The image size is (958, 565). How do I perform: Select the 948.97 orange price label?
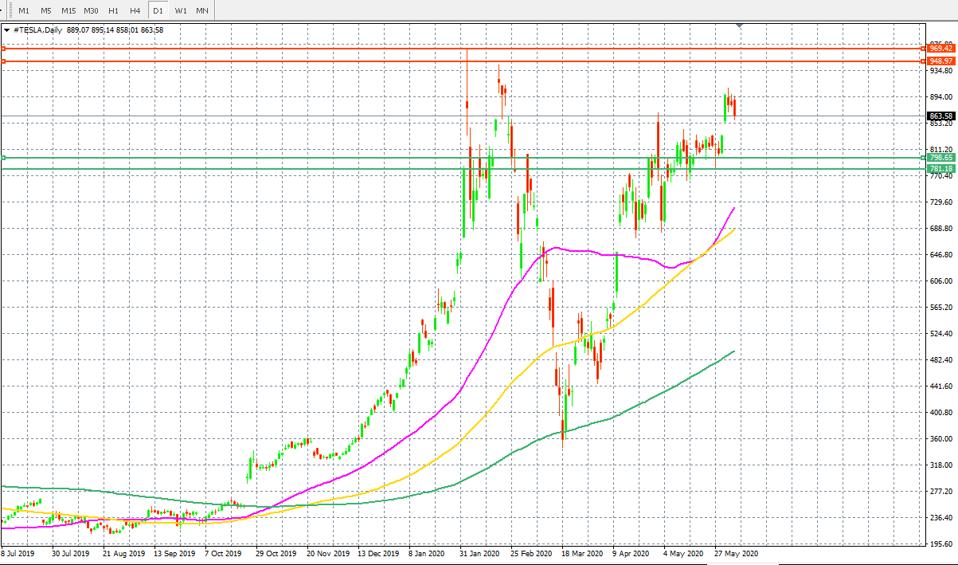pos(940,61)
